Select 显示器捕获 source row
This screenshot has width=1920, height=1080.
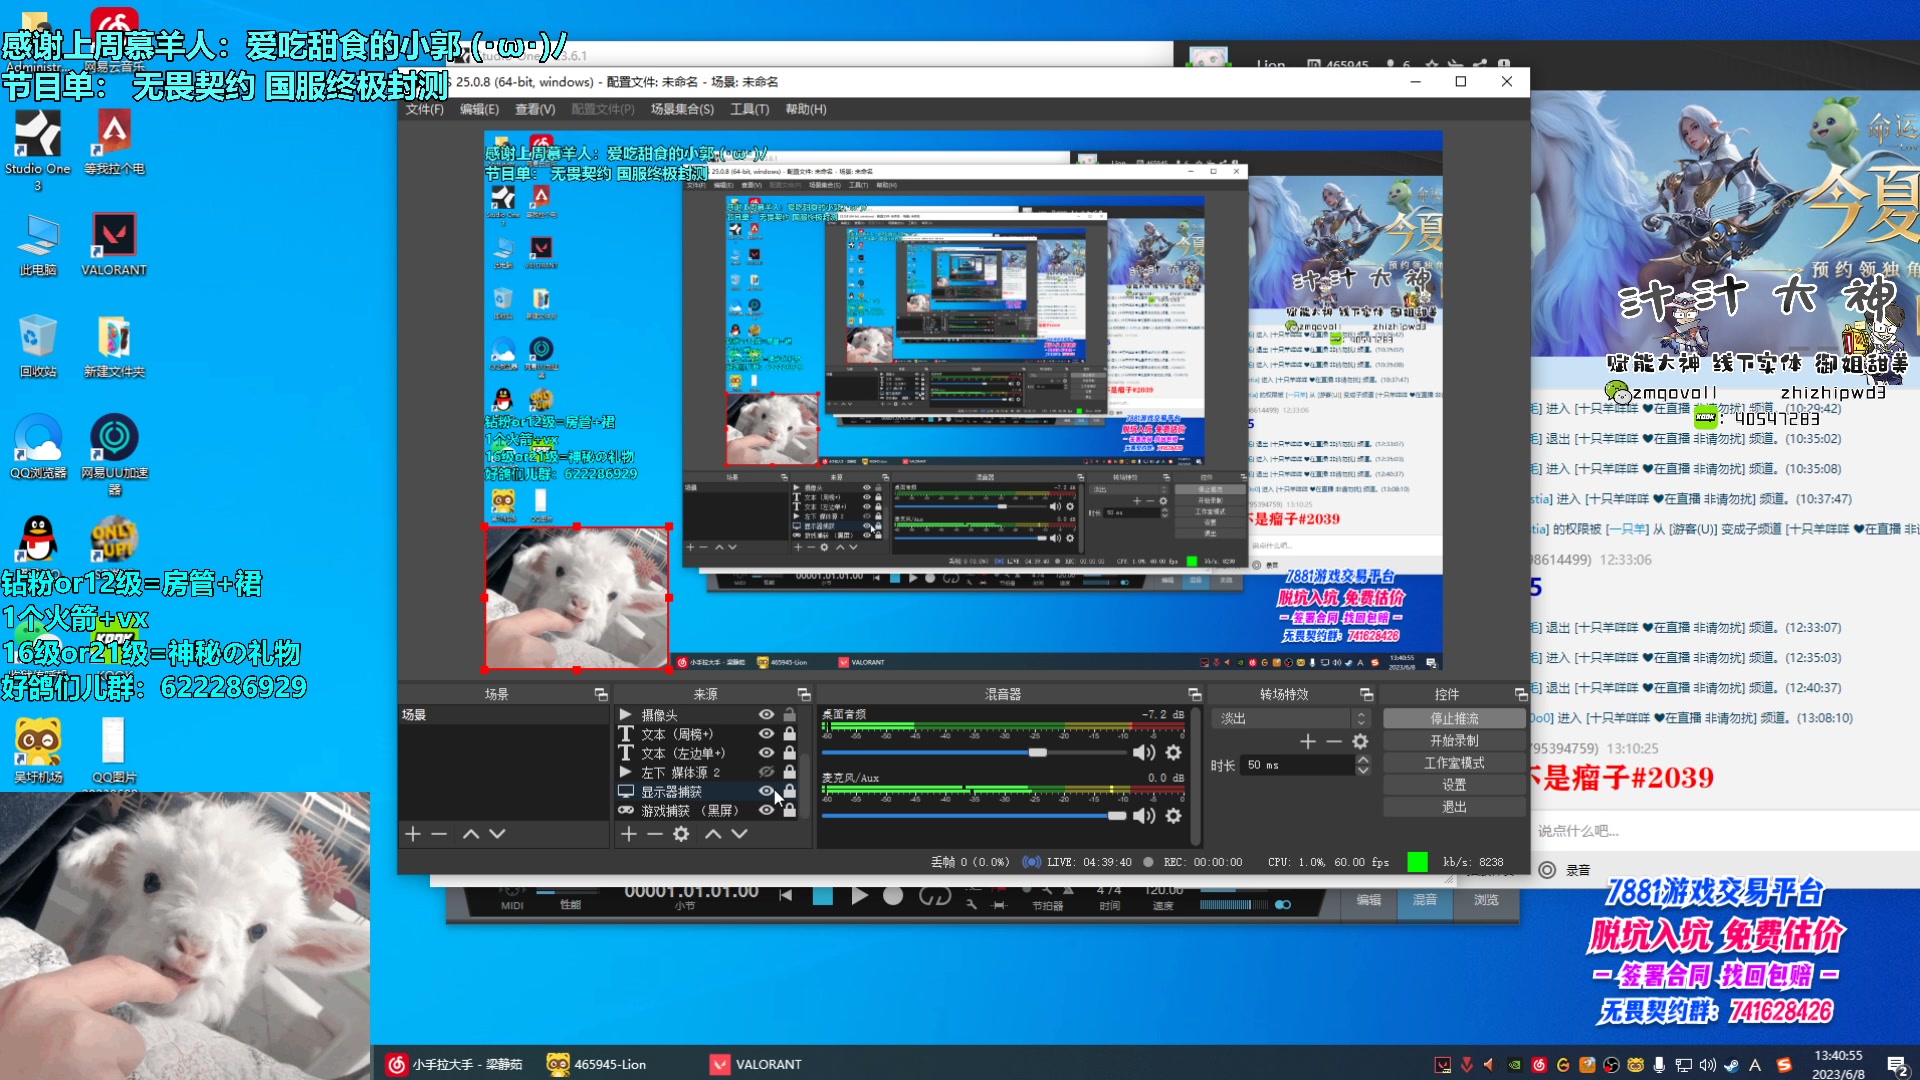706,791
